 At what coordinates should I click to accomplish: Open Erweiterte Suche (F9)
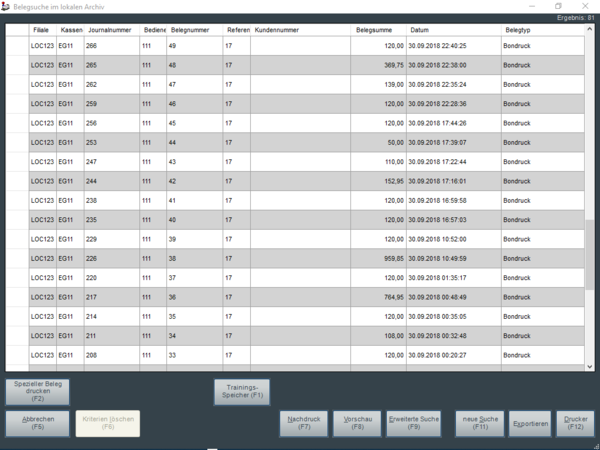pos(413,423)
